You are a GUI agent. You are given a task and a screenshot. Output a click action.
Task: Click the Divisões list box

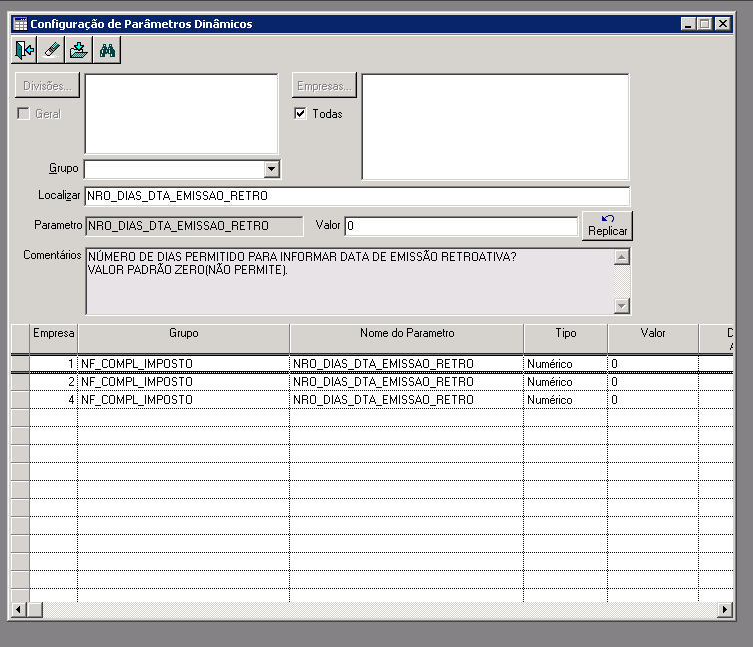[x=182, y=114]
